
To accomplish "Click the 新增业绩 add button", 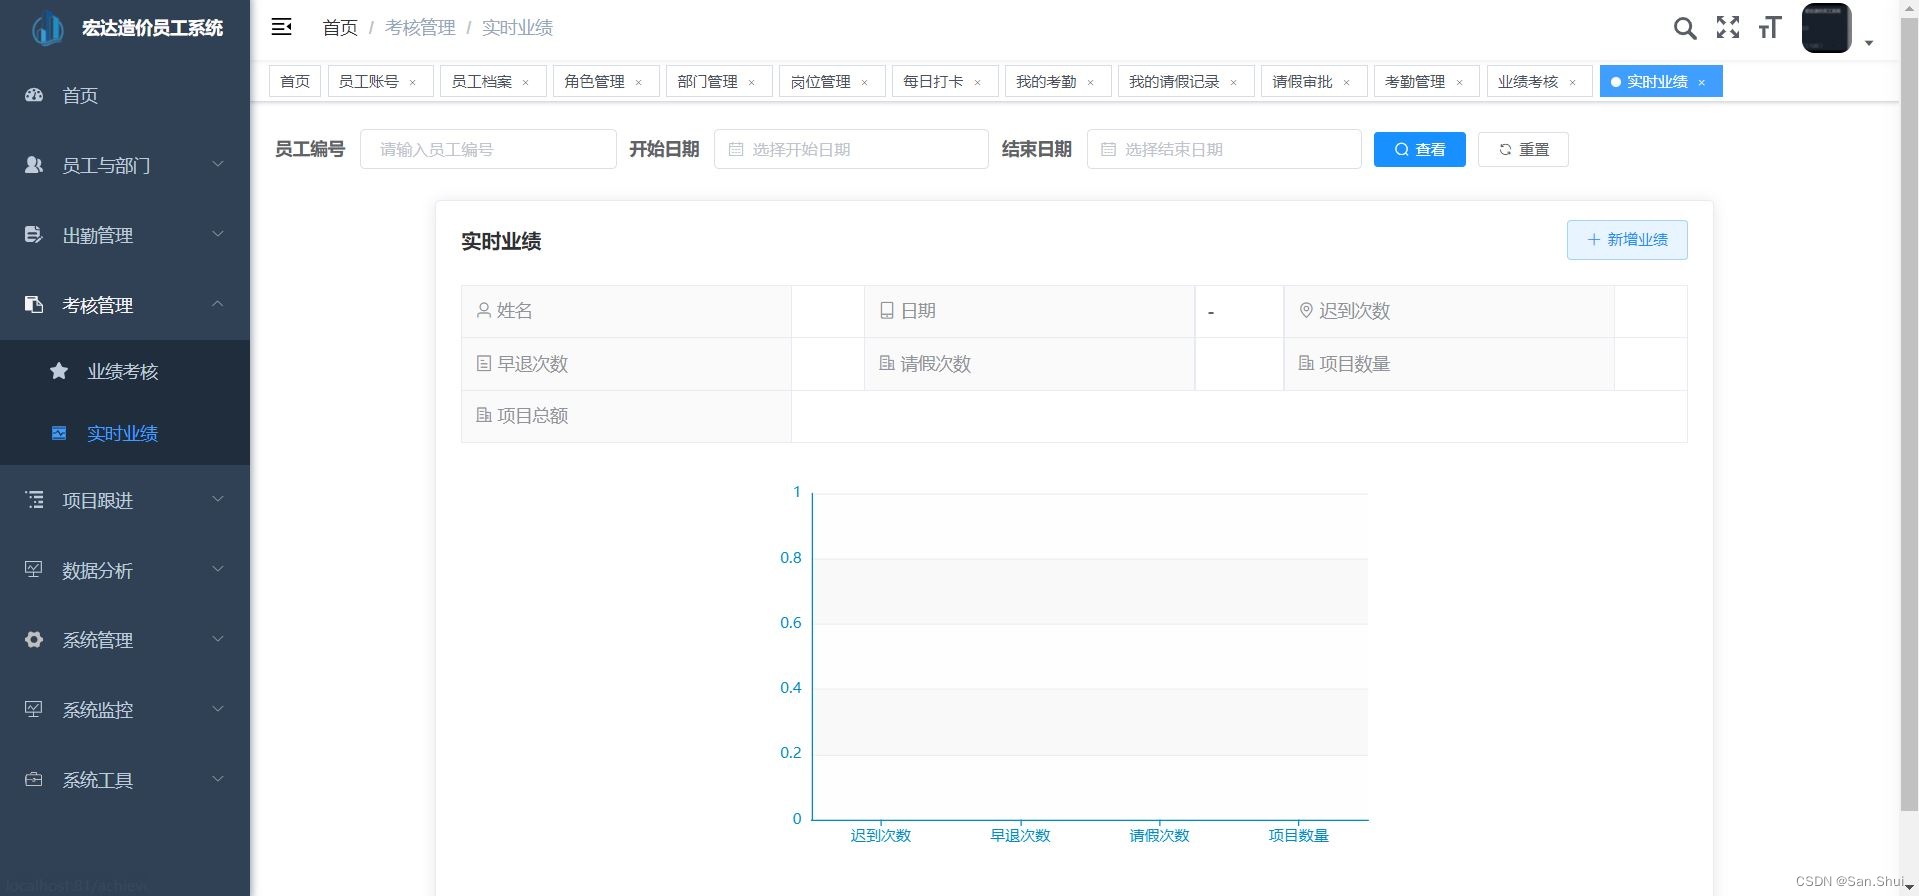I will click(x=1627, y=240).
